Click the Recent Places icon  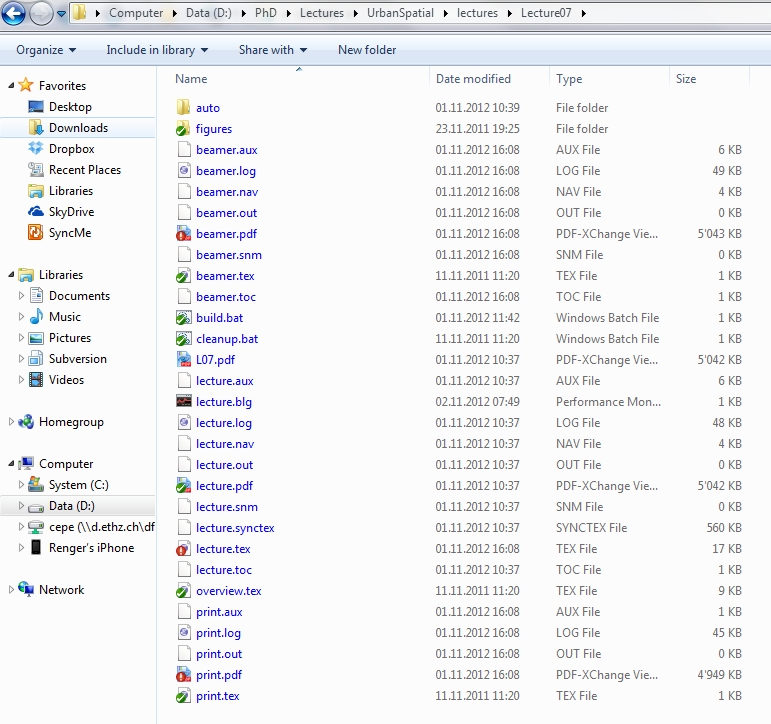coord(36,170)
